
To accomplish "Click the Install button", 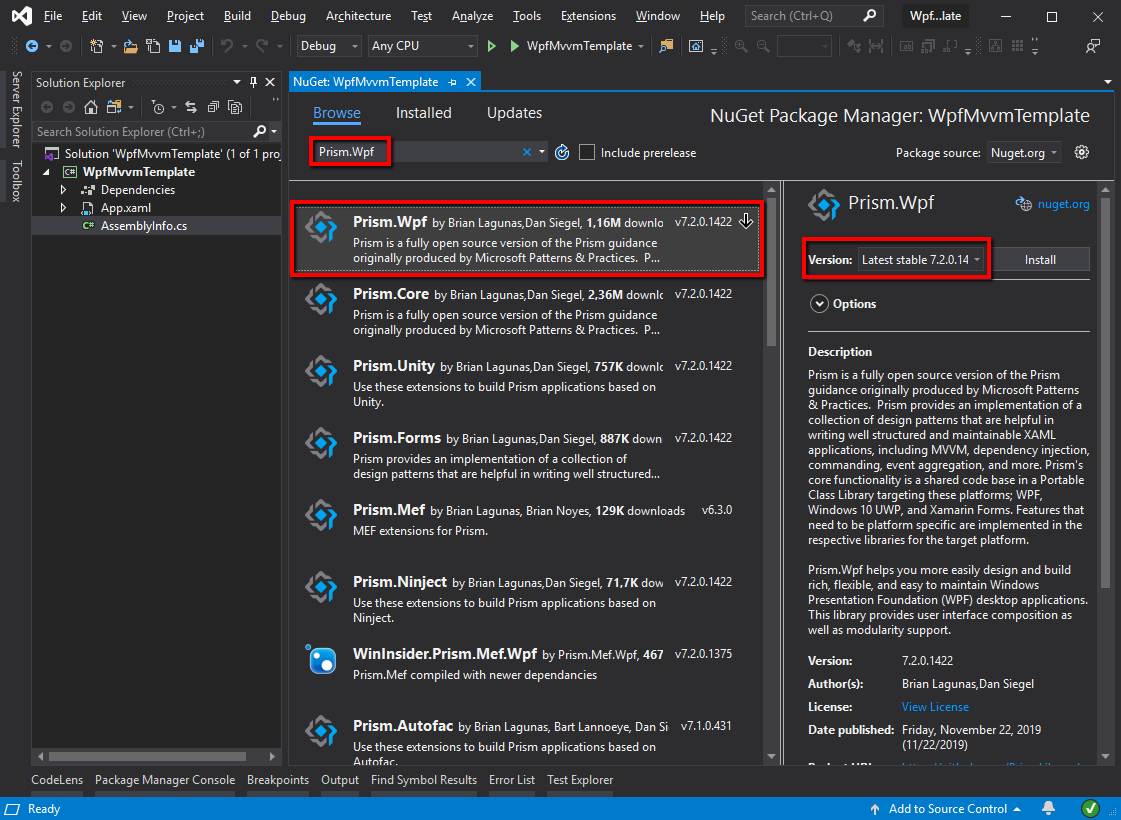I will point(1040,260).
